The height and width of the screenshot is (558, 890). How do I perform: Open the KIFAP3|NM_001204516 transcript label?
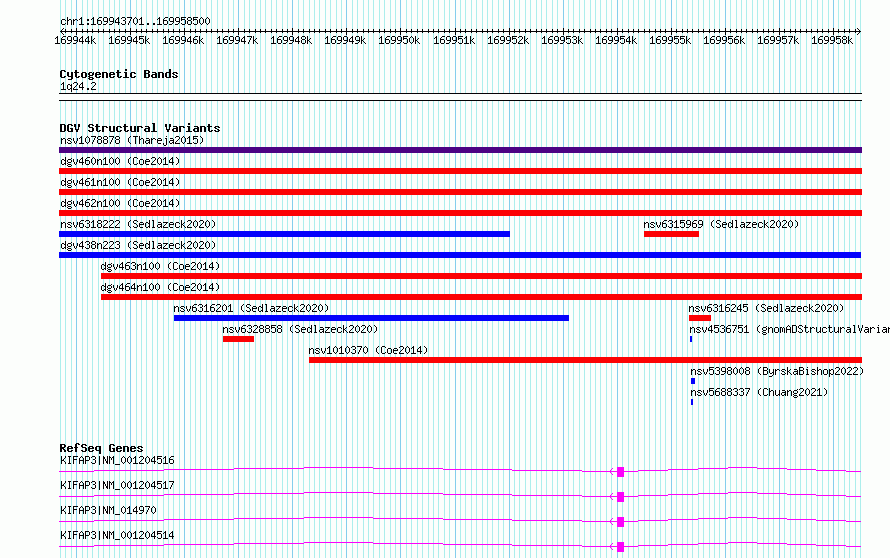click(117, 460)
